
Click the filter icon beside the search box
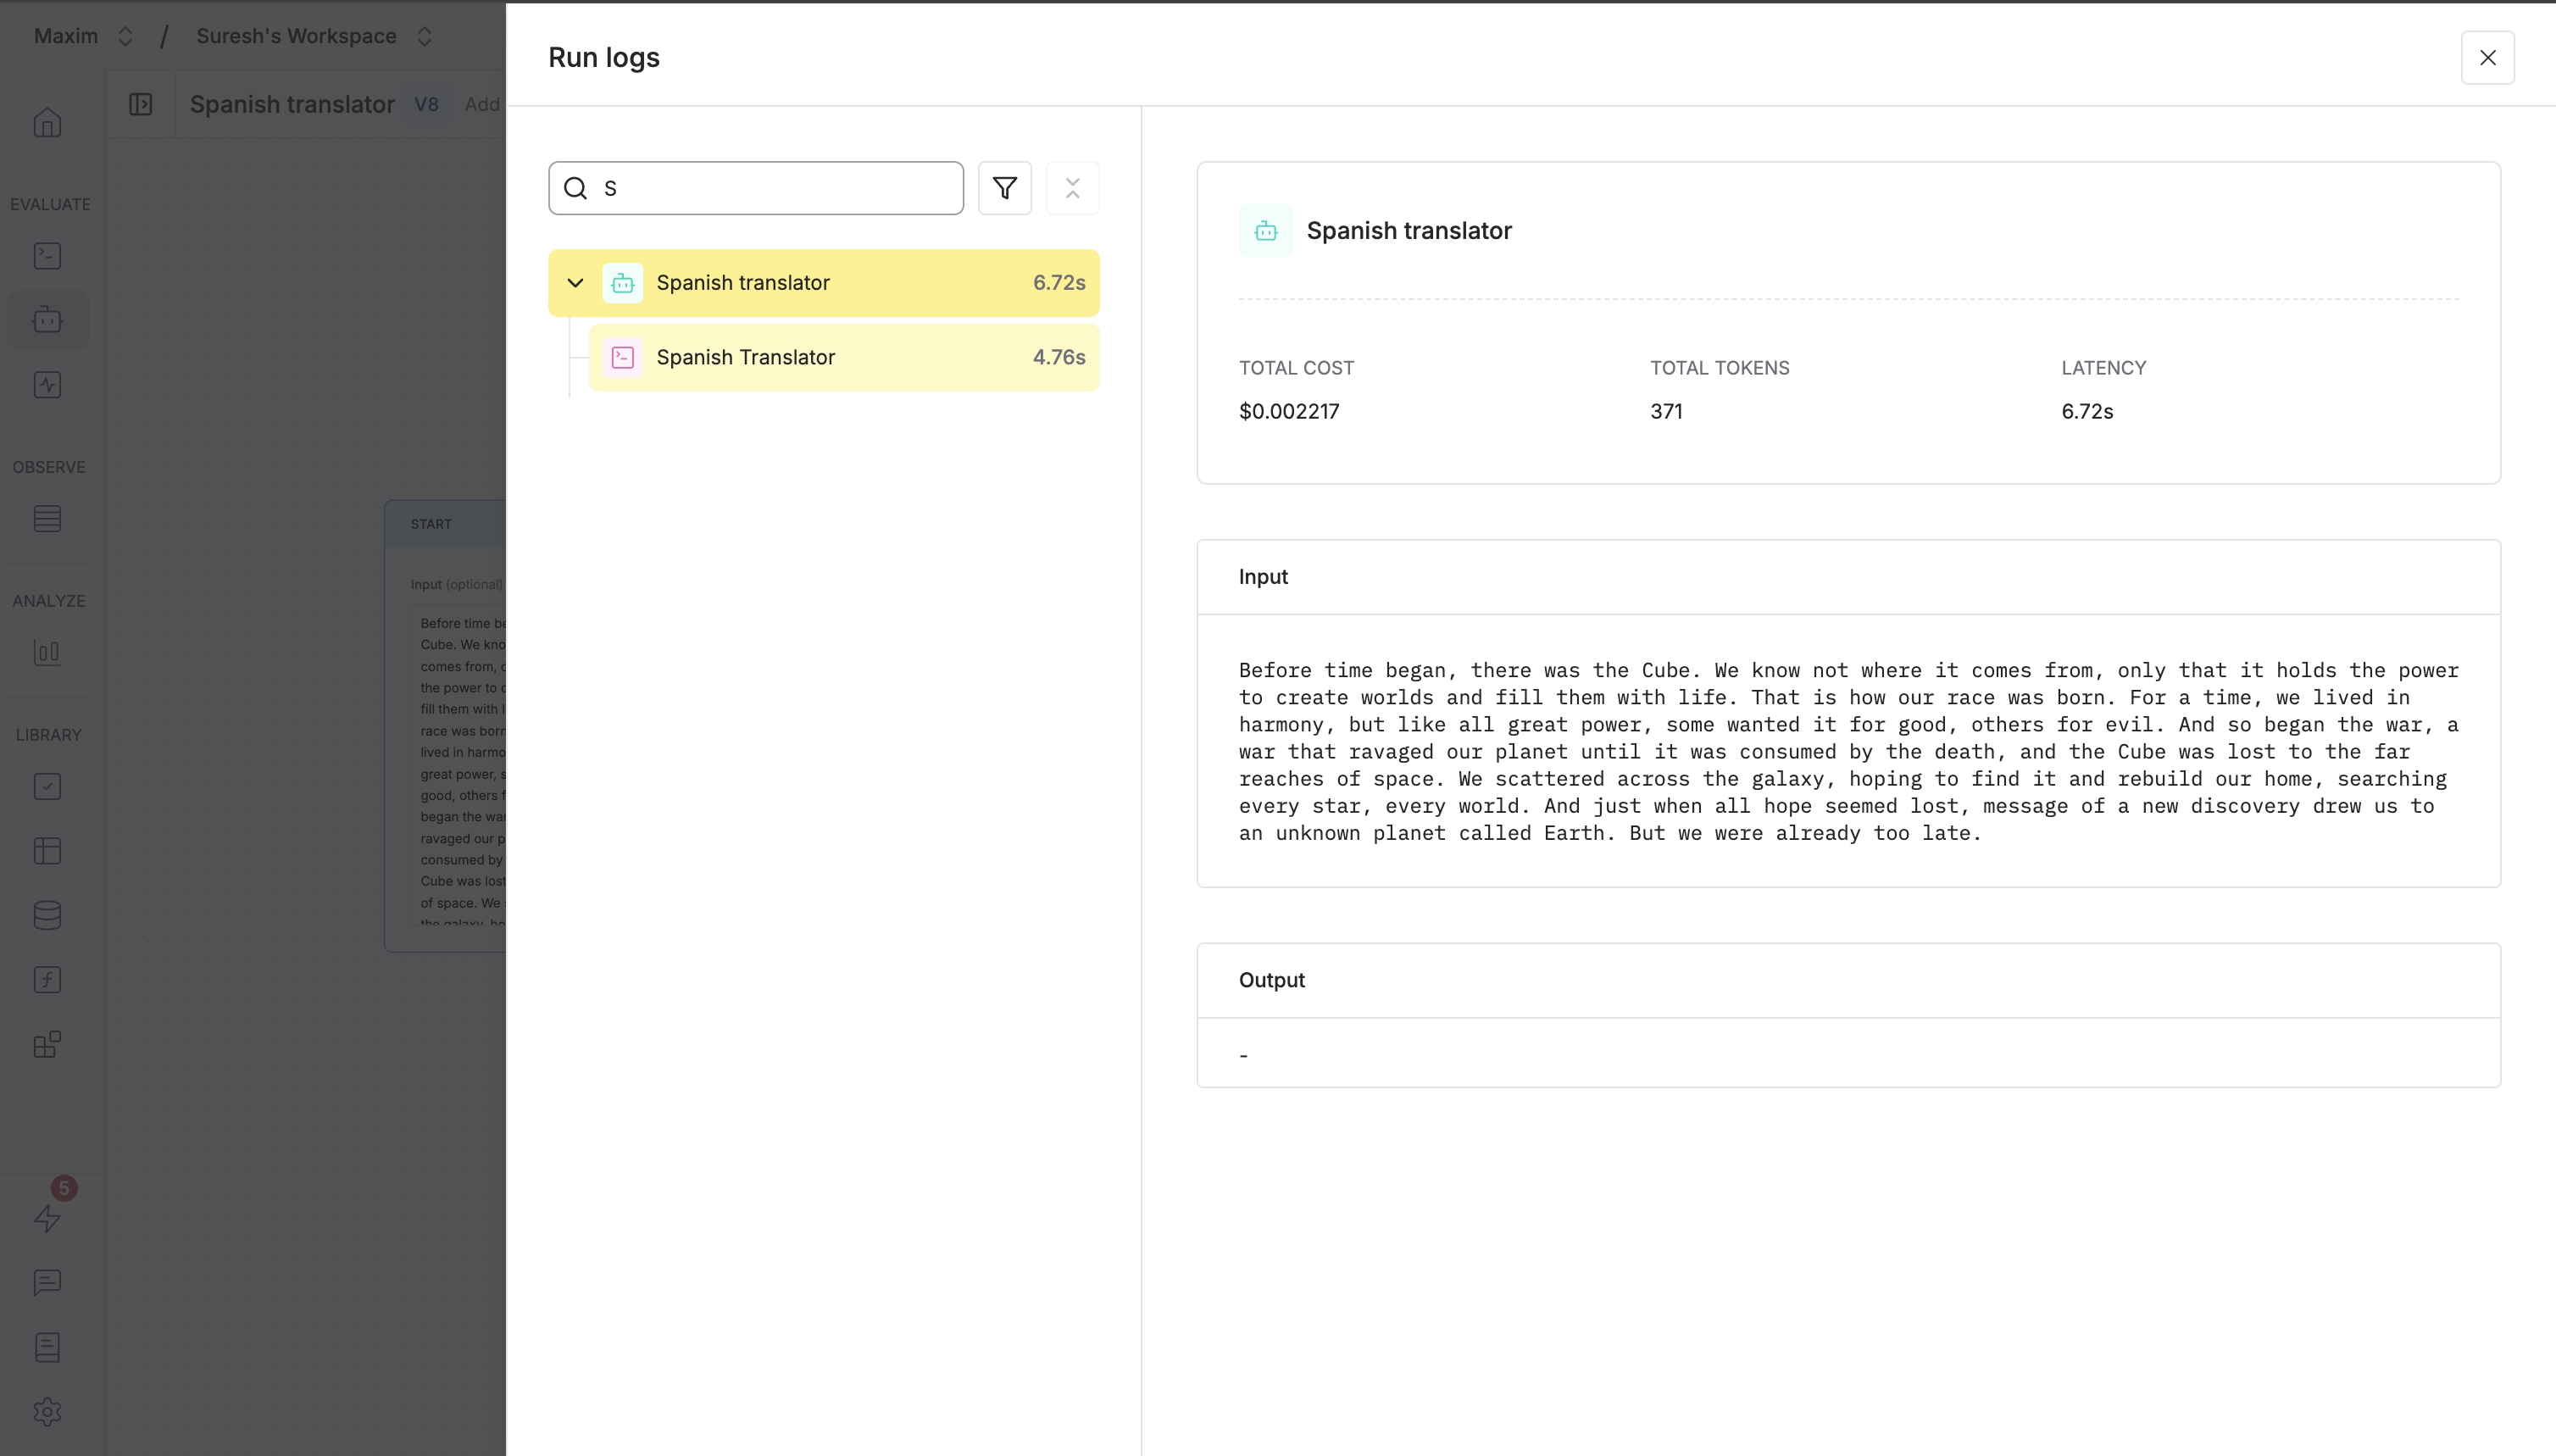tap(1004, 188)
